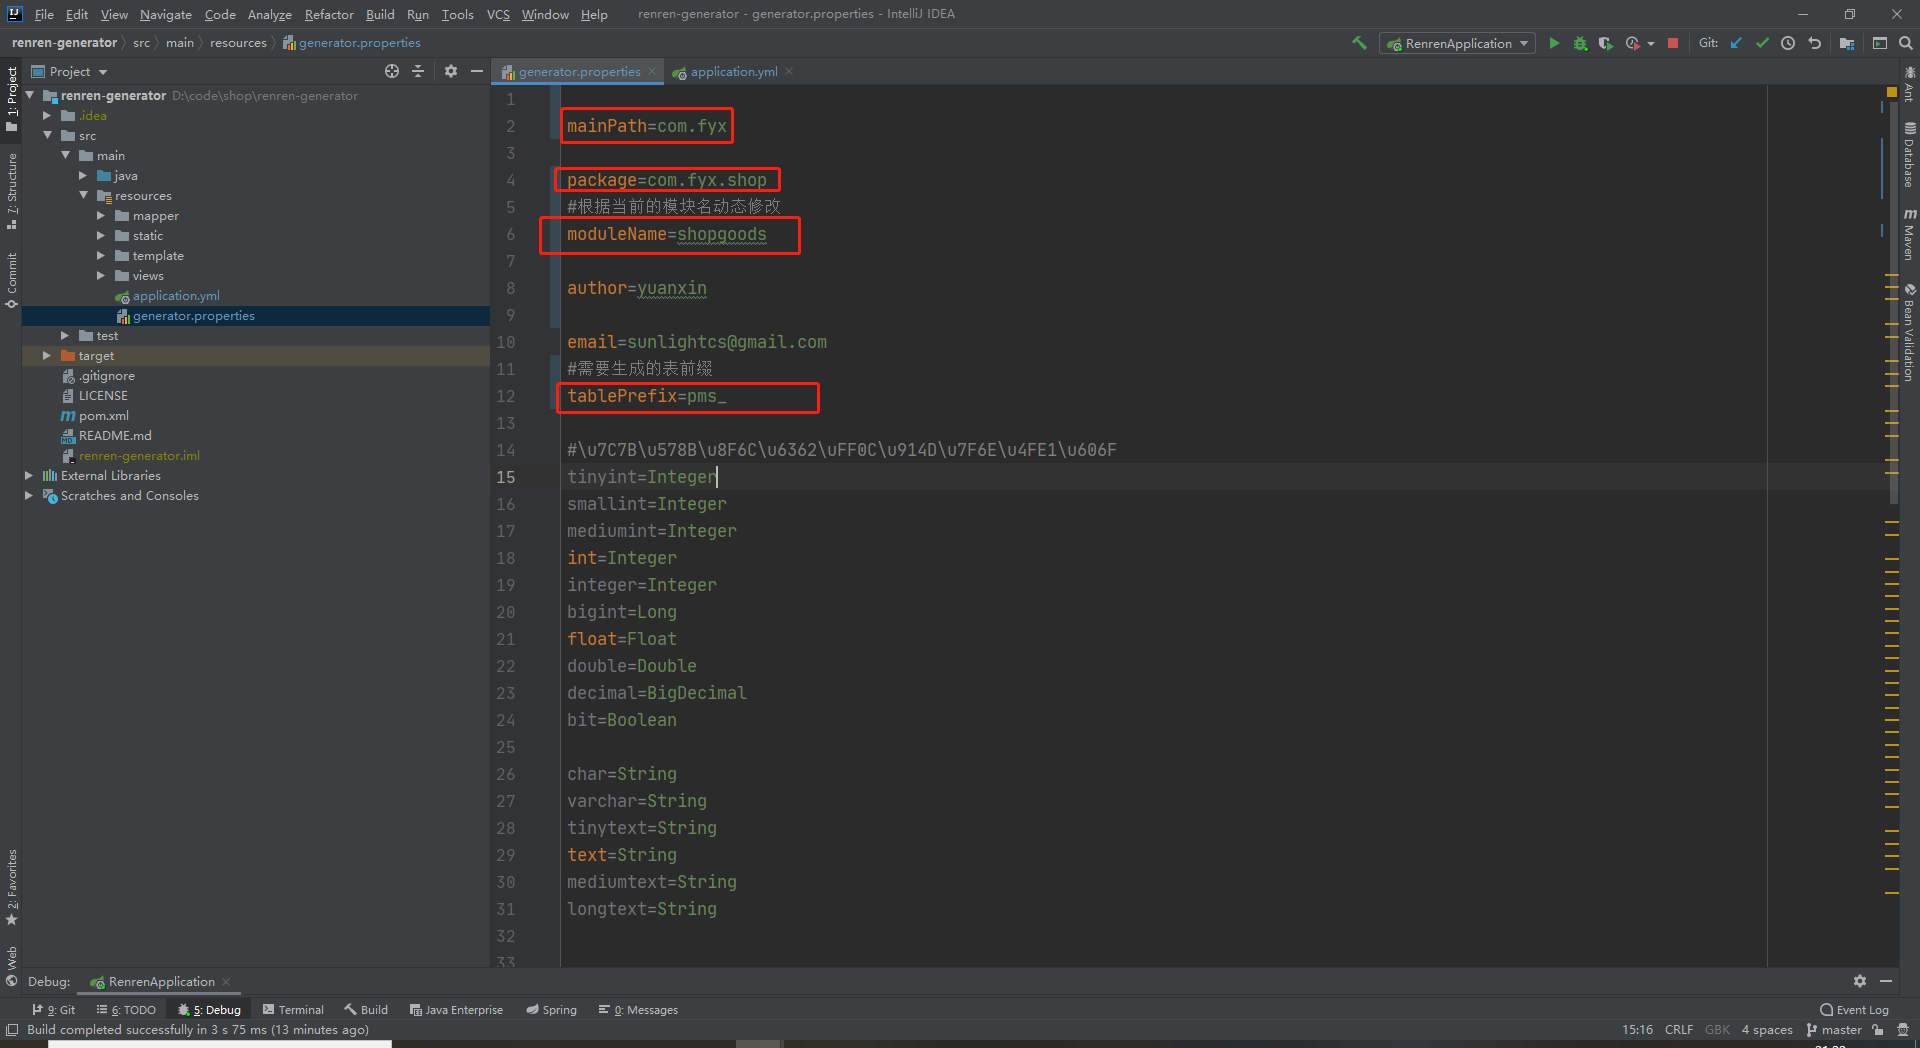Screen dimensions: 1920x1048
Task: Open the Favorites side panel
Action: coord(11,887)
